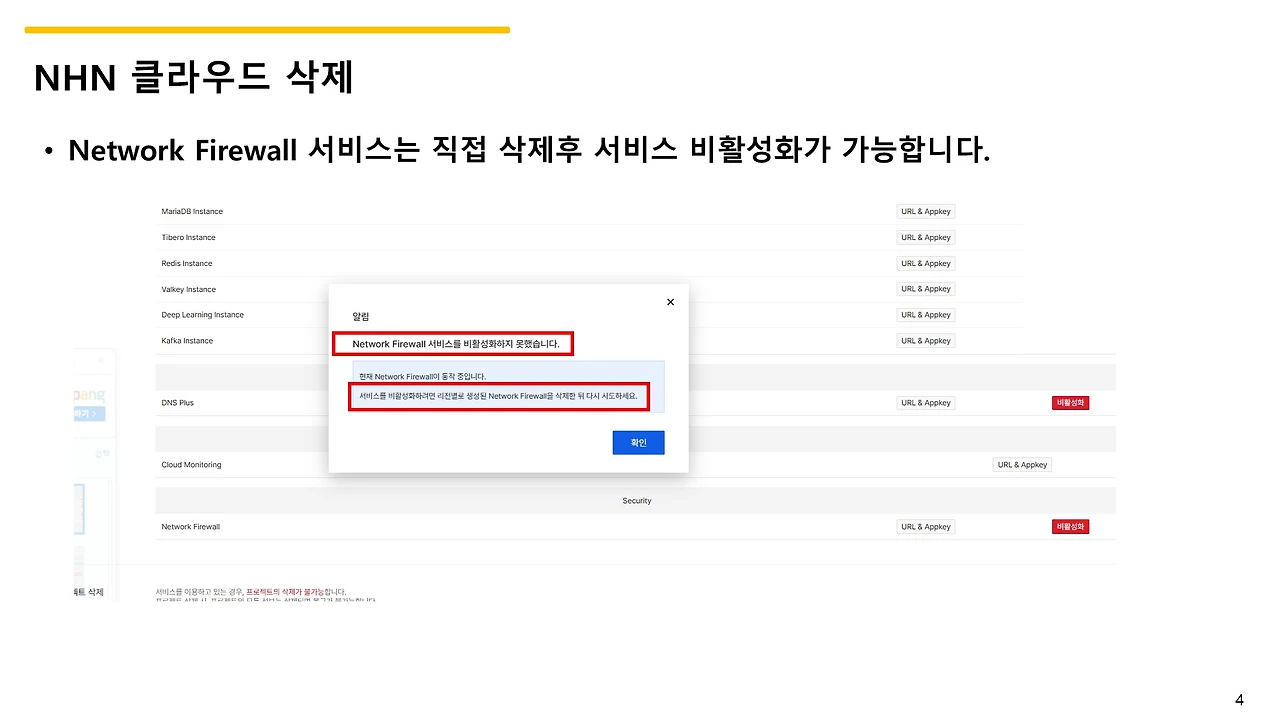1280x720 pixels.
Task: Click the Security section header
Action: tap(636, 501)
